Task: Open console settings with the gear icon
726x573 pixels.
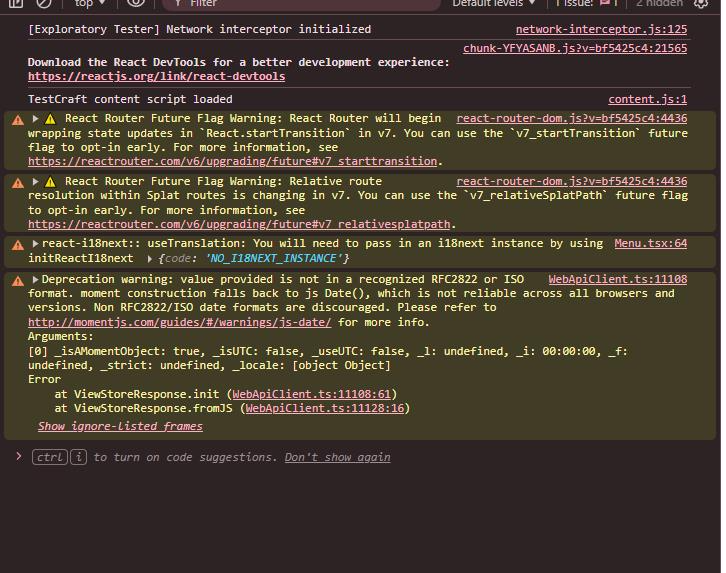Action: [701, 4]
